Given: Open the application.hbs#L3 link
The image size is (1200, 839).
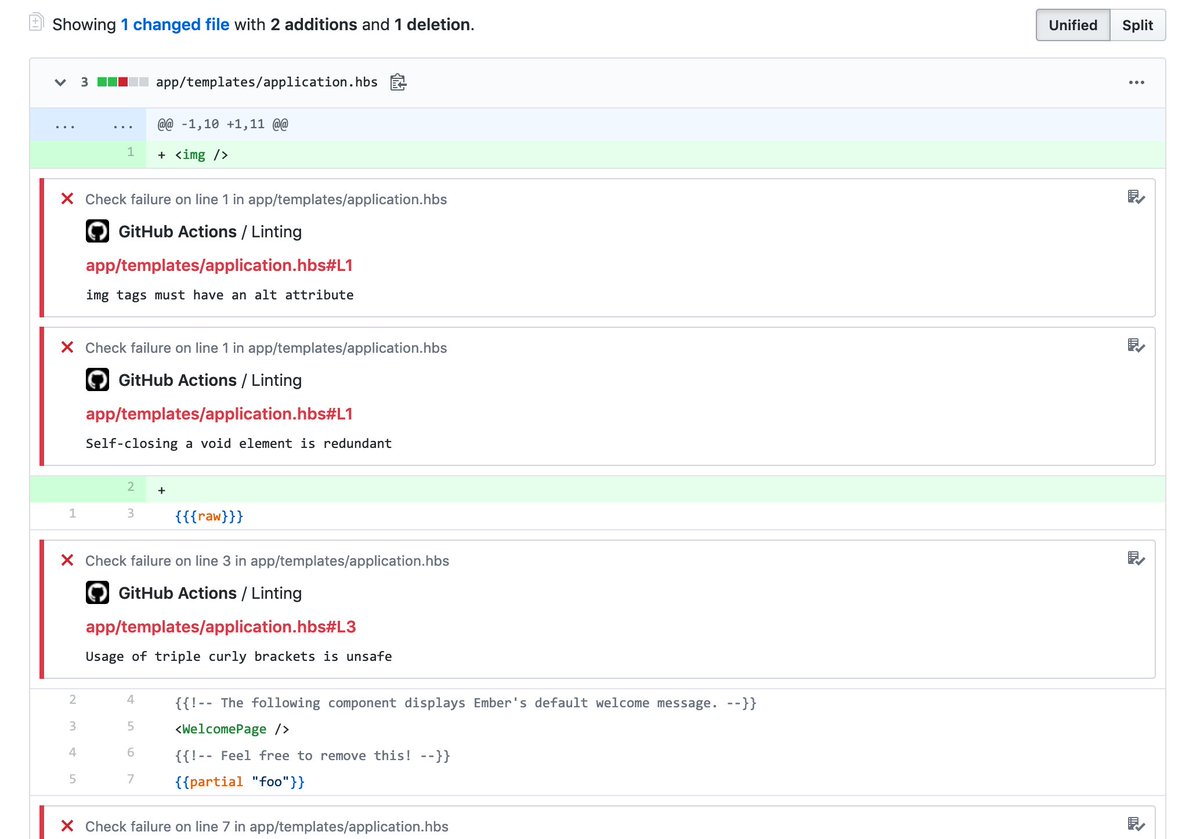Looking at the screenshot, I should click(x=221, y=627).
